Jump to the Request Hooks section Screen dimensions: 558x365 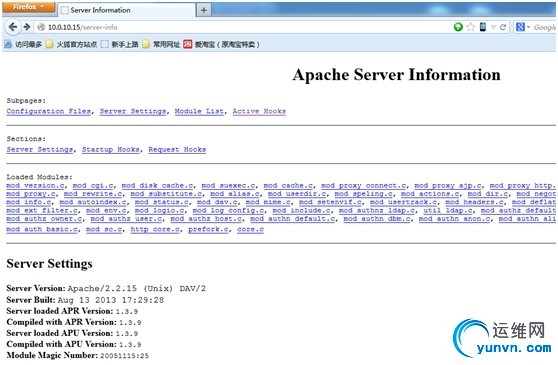[x=177, y=149]
